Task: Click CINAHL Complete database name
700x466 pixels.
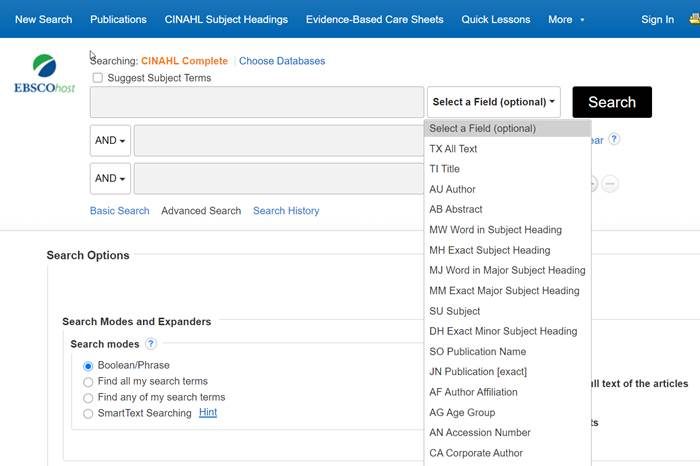Action: (x=184, y=61)
